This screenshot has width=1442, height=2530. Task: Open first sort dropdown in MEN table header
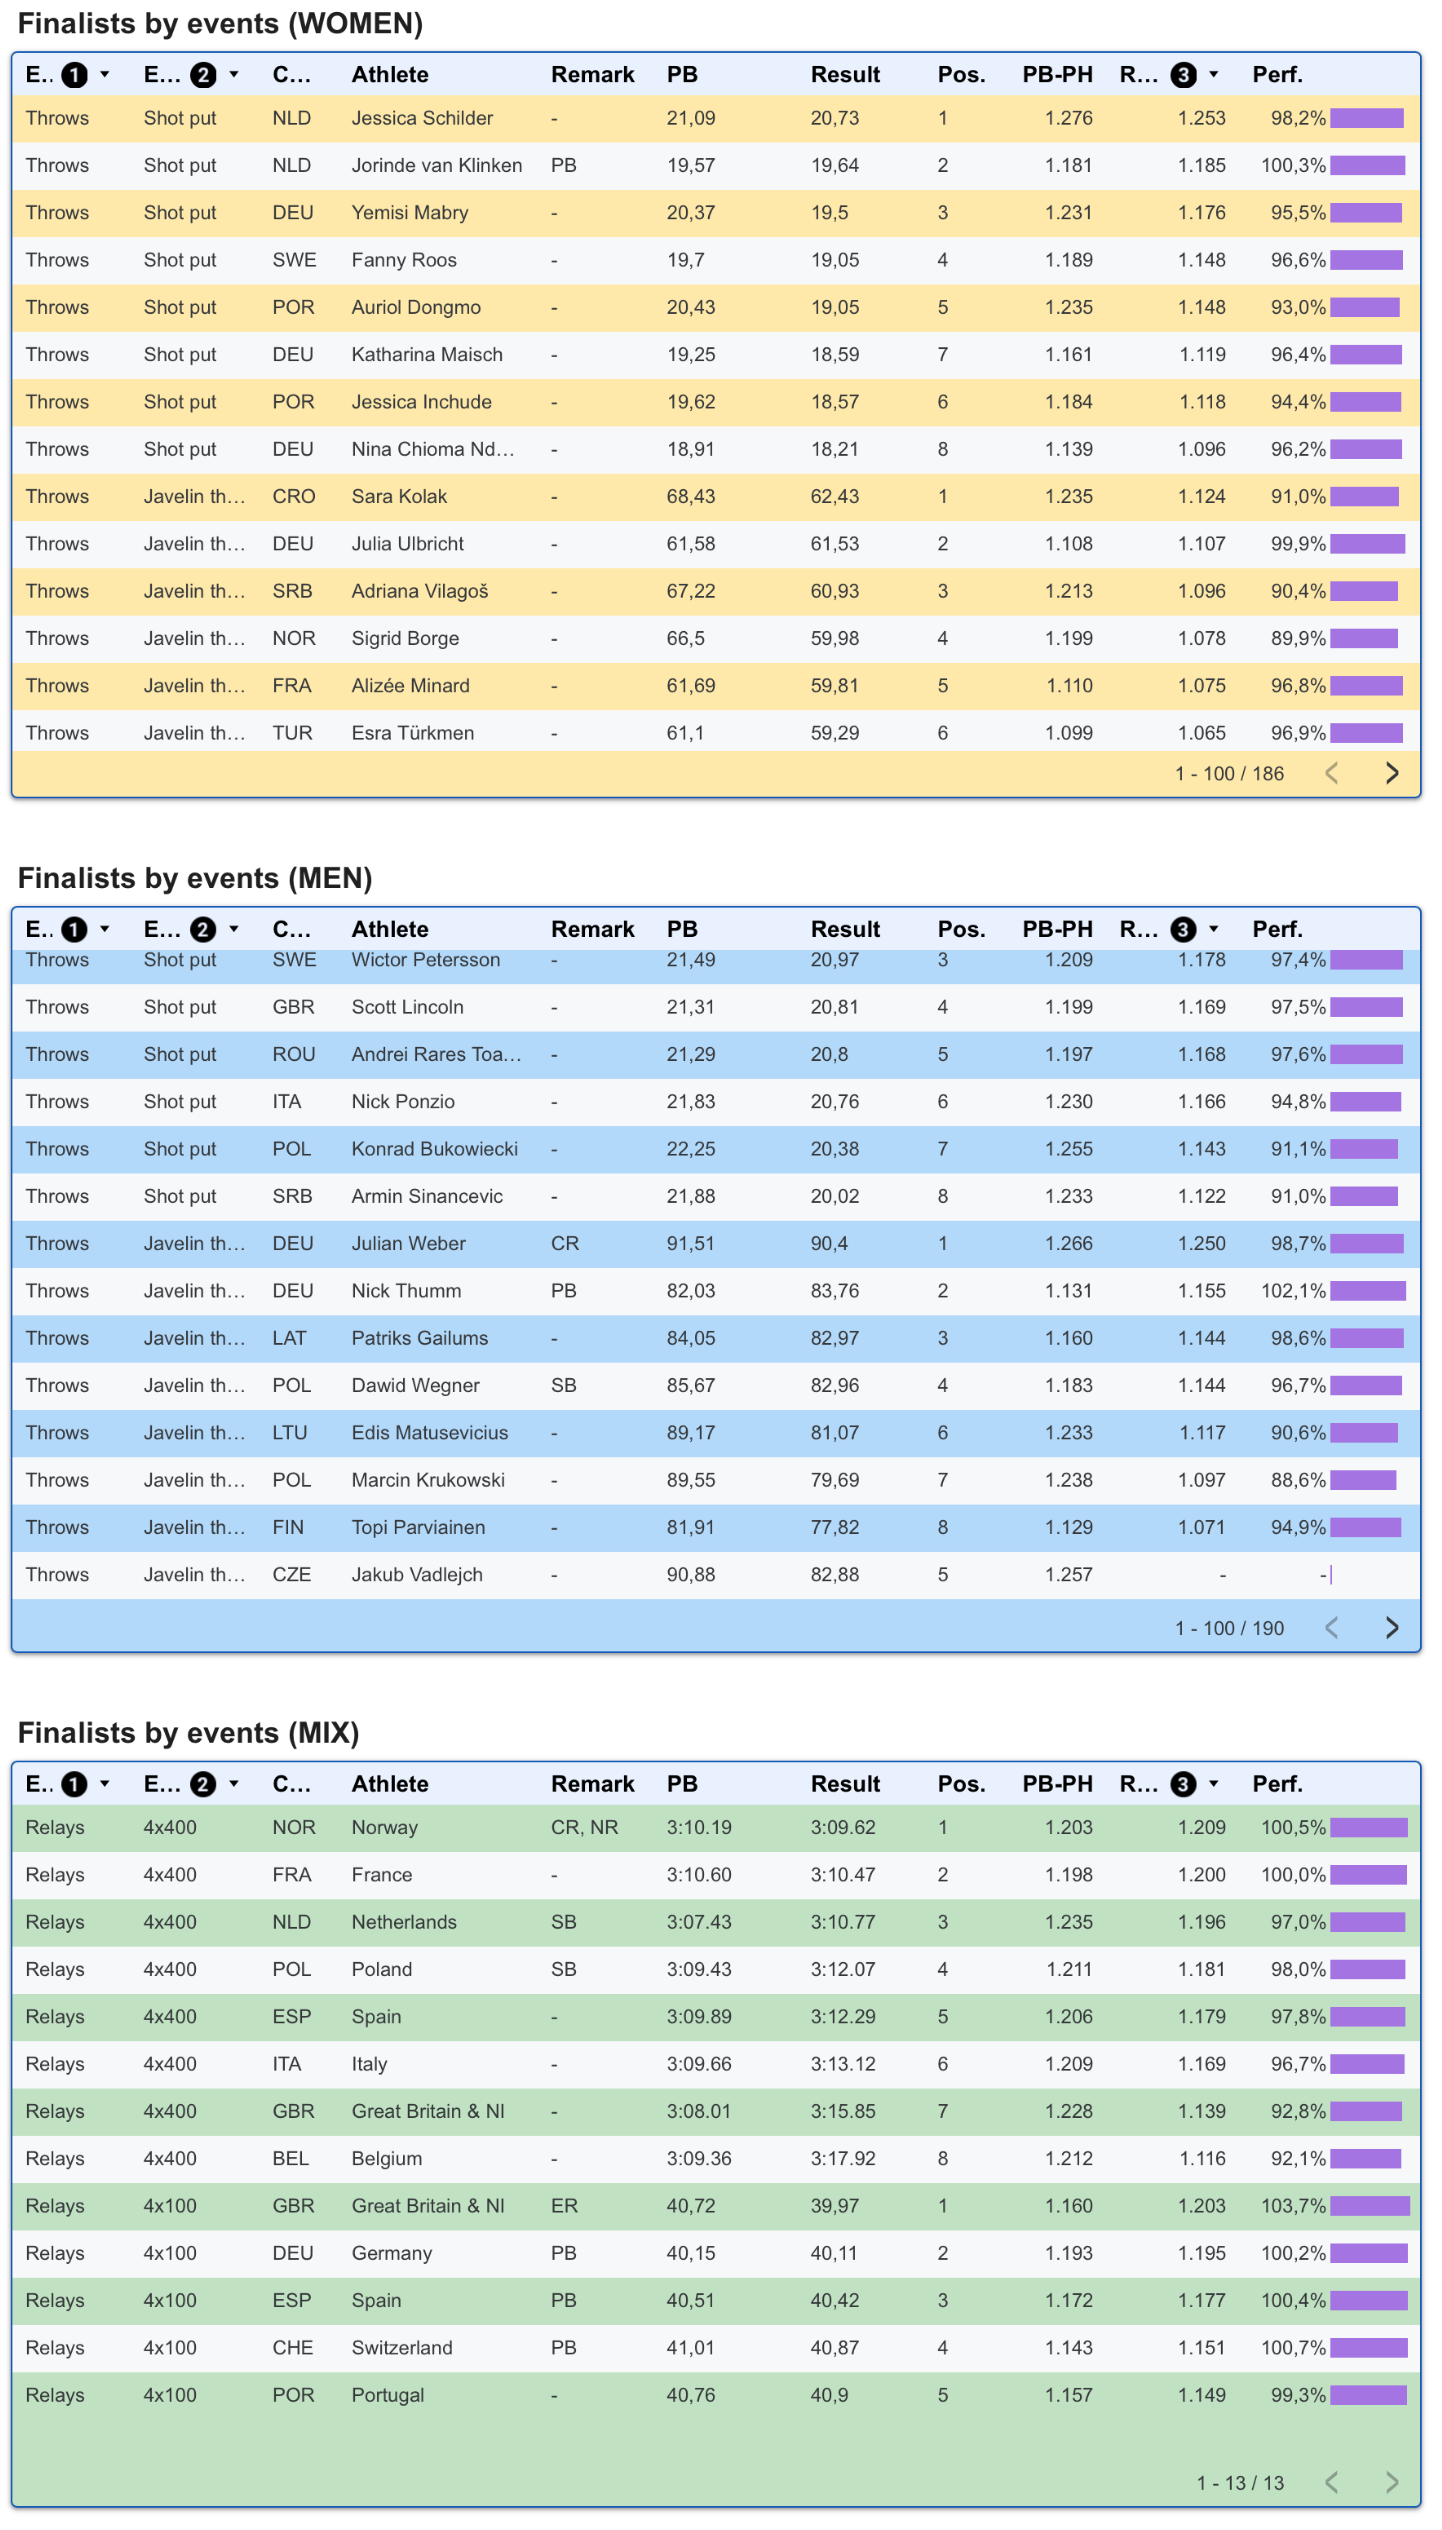(104, 930)
